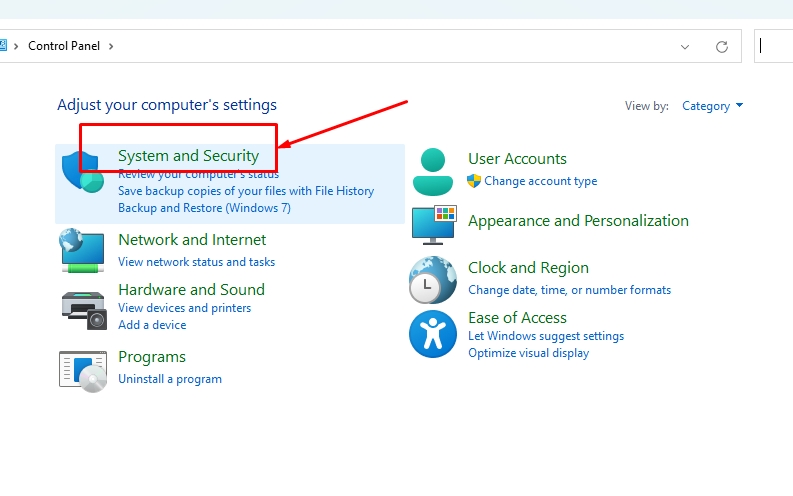Open System and Security heading link
The width and height of the screenshot is (793, 496).
click(188, 156)
